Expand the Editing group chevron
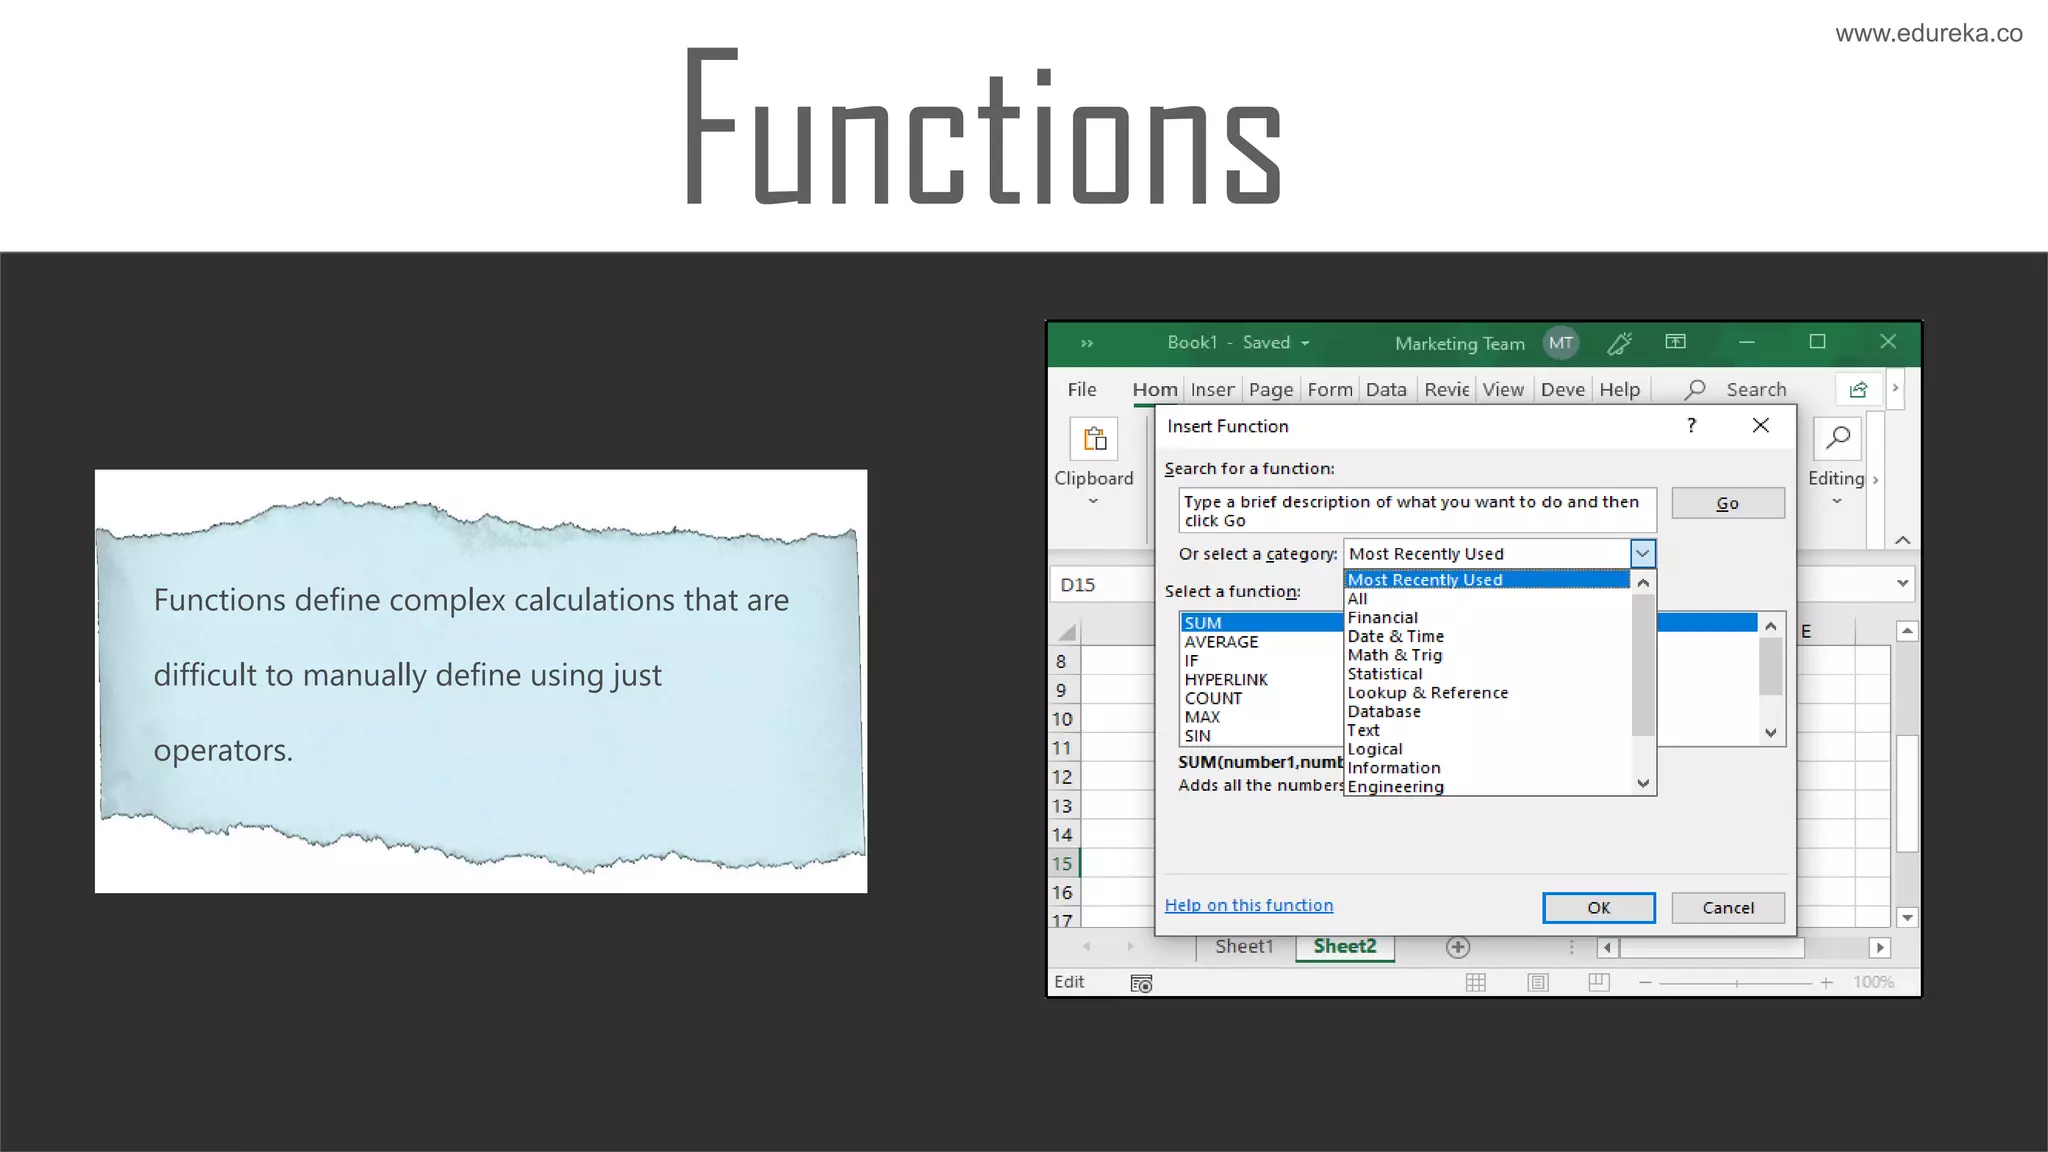The image size is (2048, 1152). pyautogui.click(x=1837, y=501)
